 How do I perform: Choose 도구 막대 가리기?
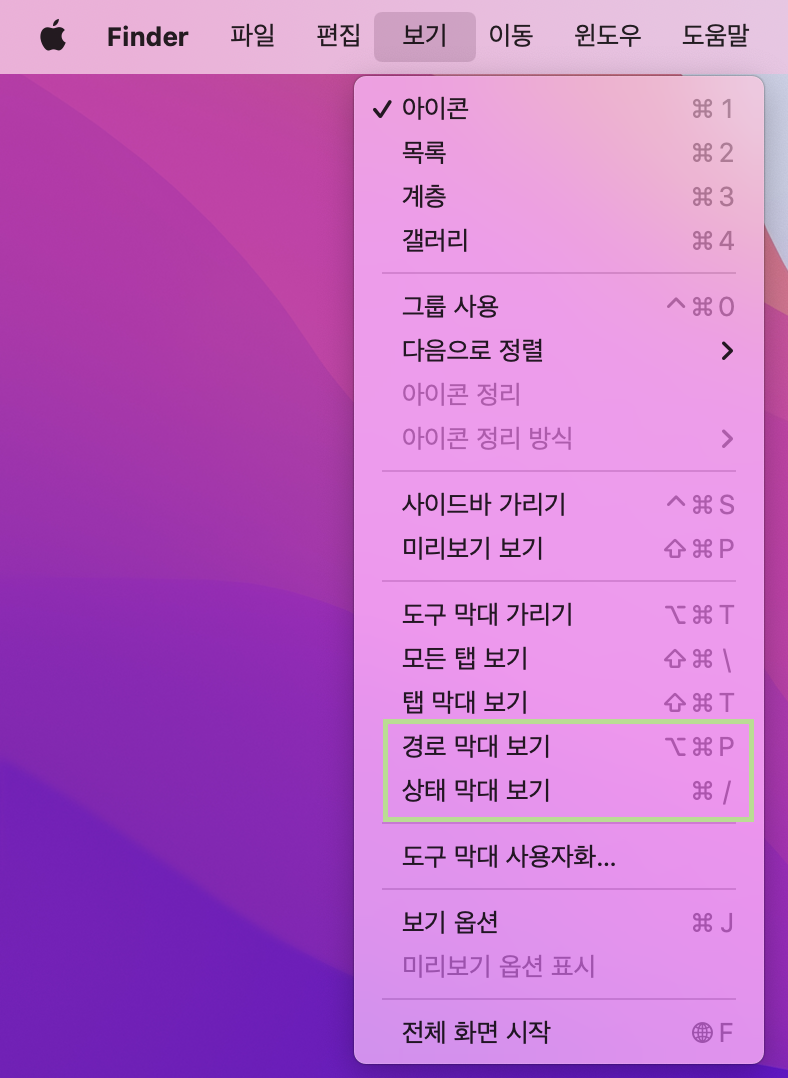click(x=558, y=615)
